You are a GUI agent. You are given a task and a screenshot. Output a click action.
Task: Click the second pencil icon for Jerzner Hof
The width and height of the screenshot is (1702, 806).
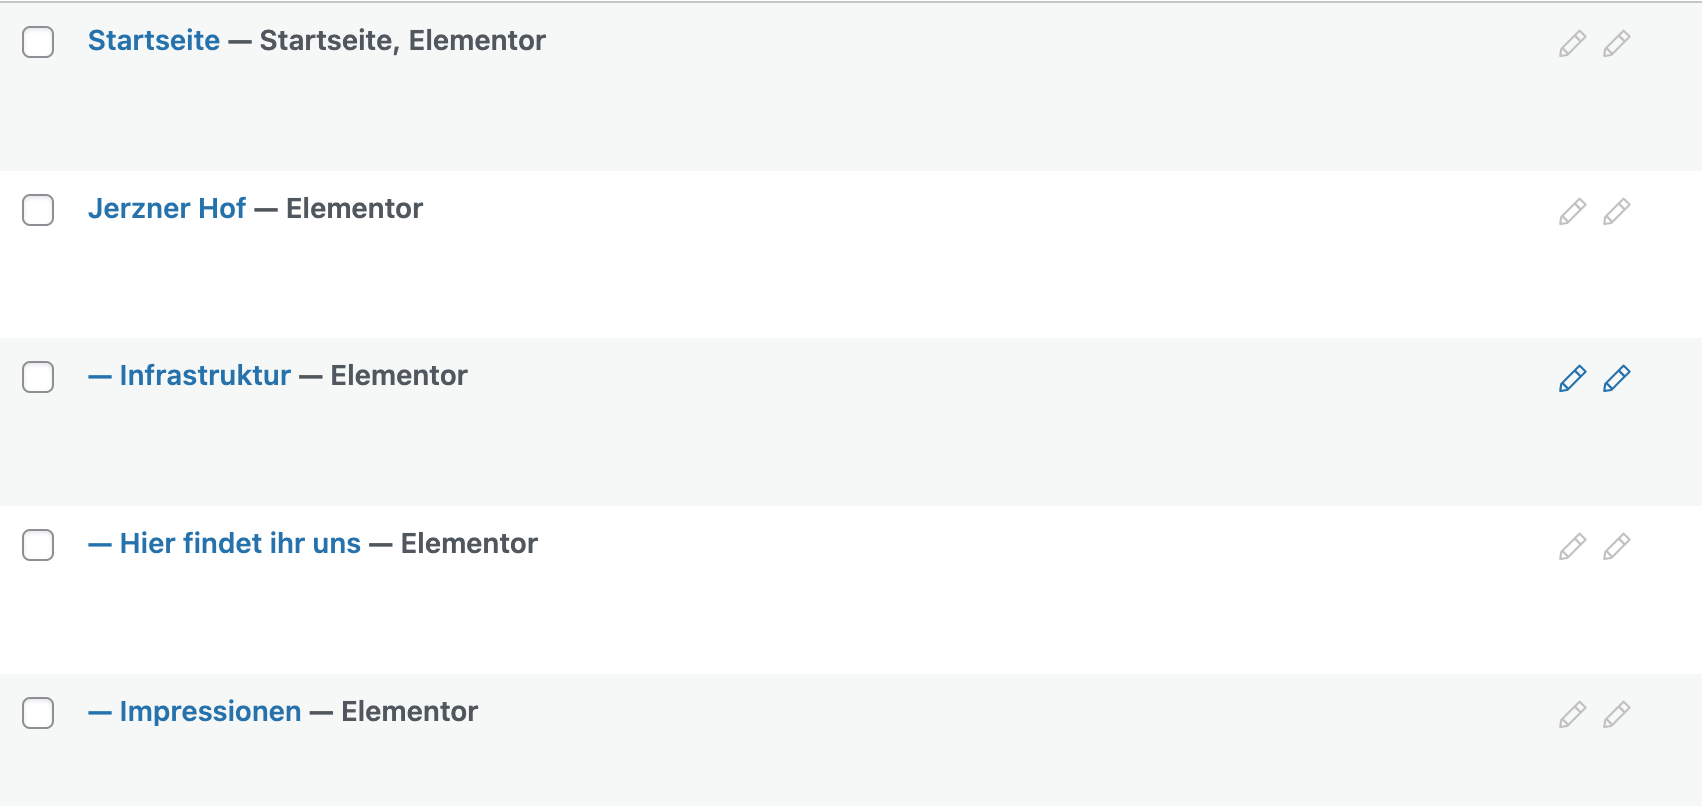tap(1616, 211)
